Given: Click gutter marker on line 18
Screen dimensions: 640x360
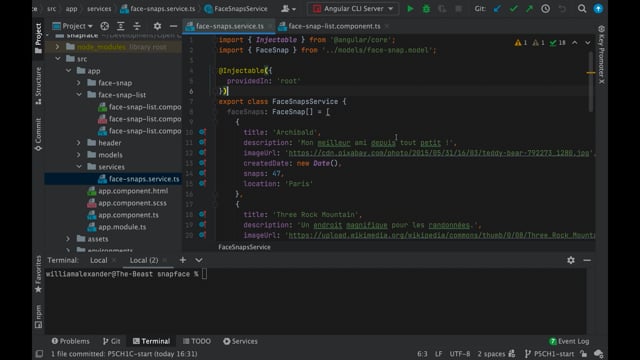Looking at the screenshot, I should coord(202,214).
